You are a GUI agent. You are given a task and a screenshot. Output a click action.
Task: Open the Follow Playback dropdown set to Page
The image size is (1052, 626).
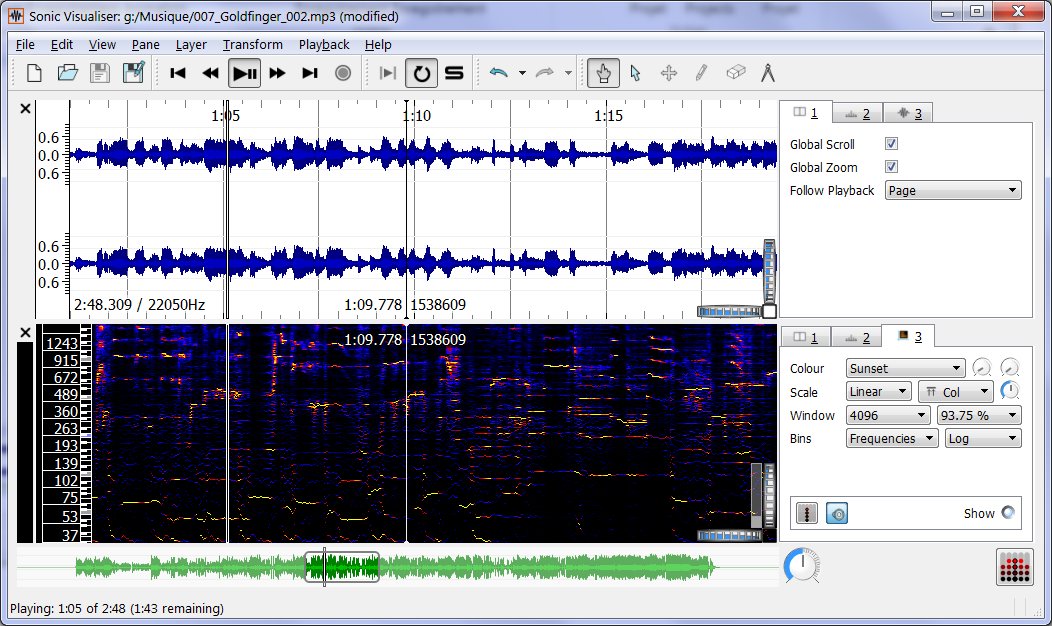[x=953, y=191]
